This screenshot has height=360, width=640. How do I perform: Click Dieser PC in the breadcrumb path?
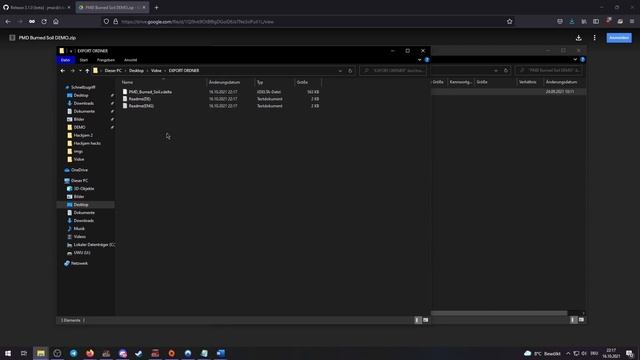point(113,71)
